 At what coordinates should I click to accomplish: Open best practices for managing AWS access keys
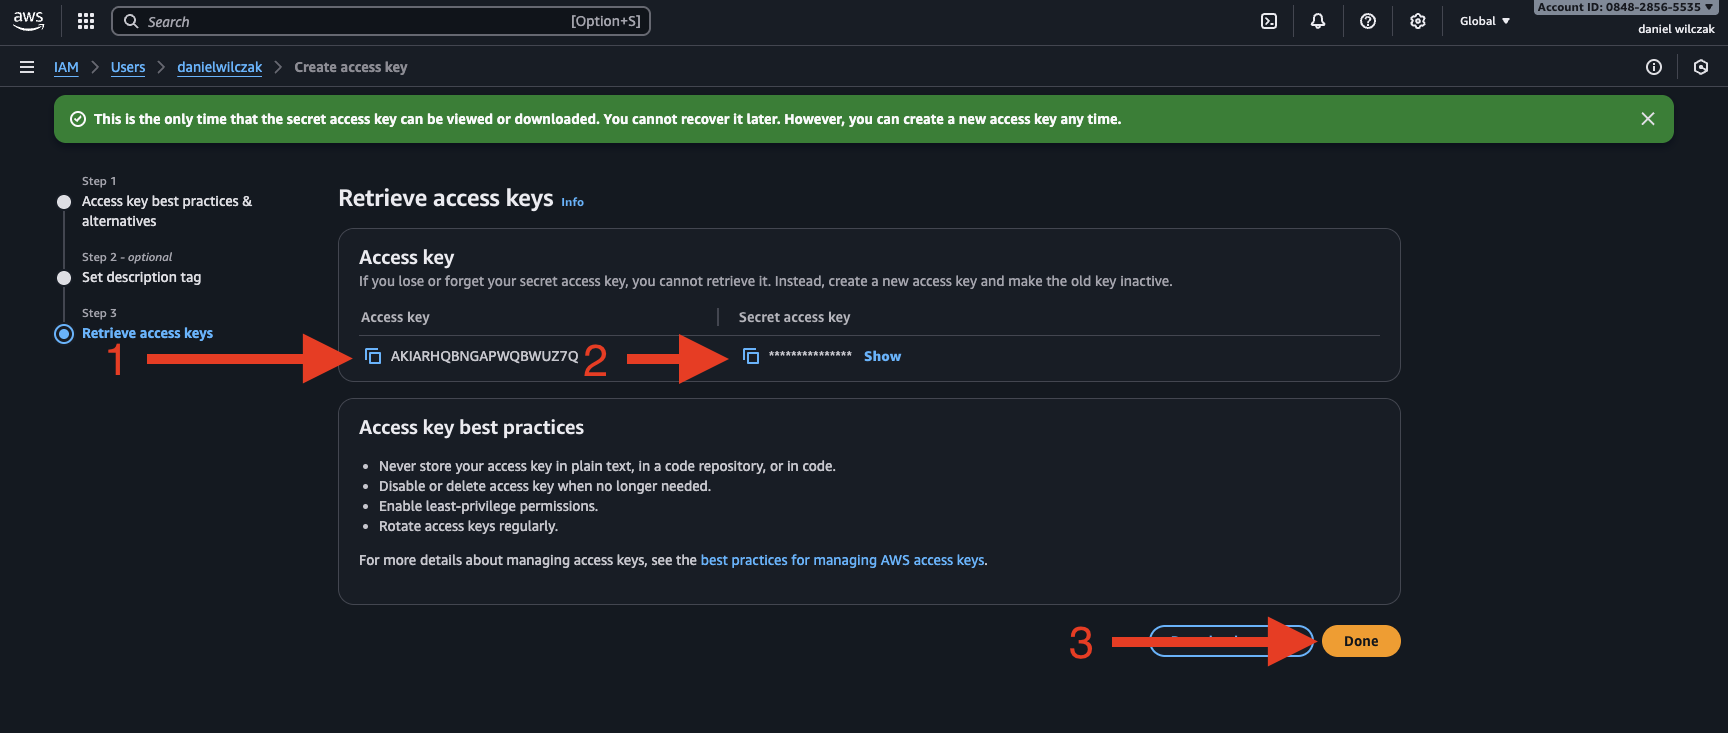point(842,560)
